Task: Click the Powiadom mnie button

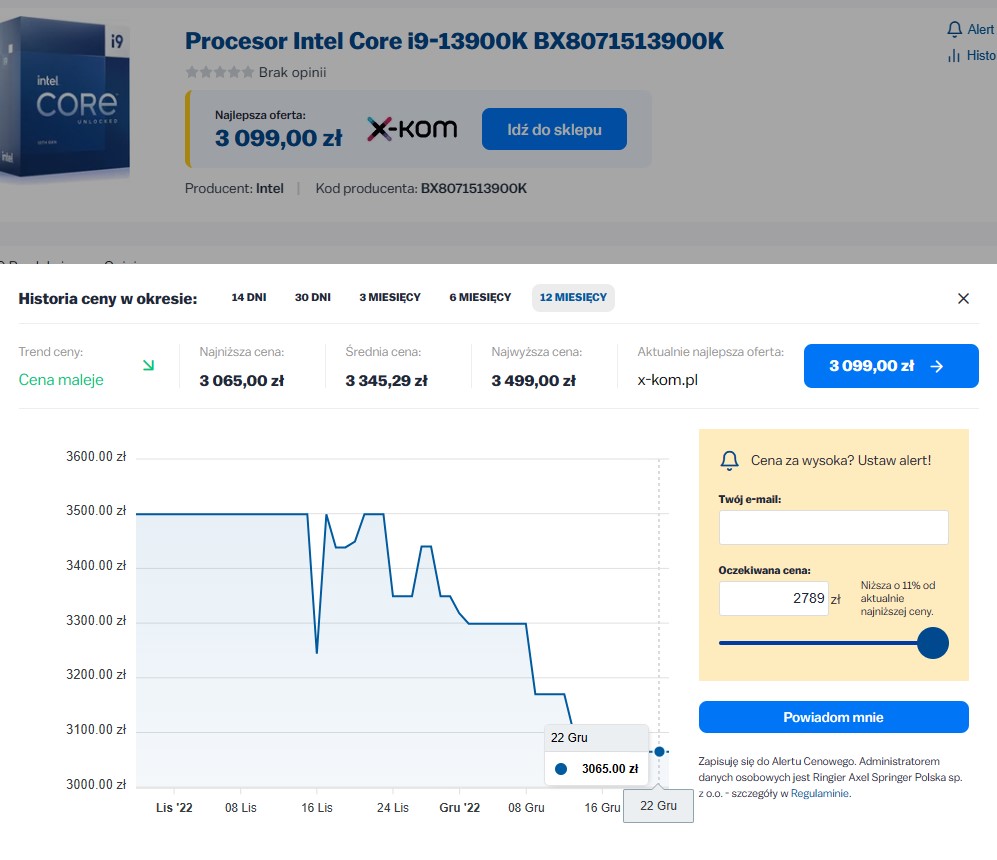Action: tap(834, 717)
